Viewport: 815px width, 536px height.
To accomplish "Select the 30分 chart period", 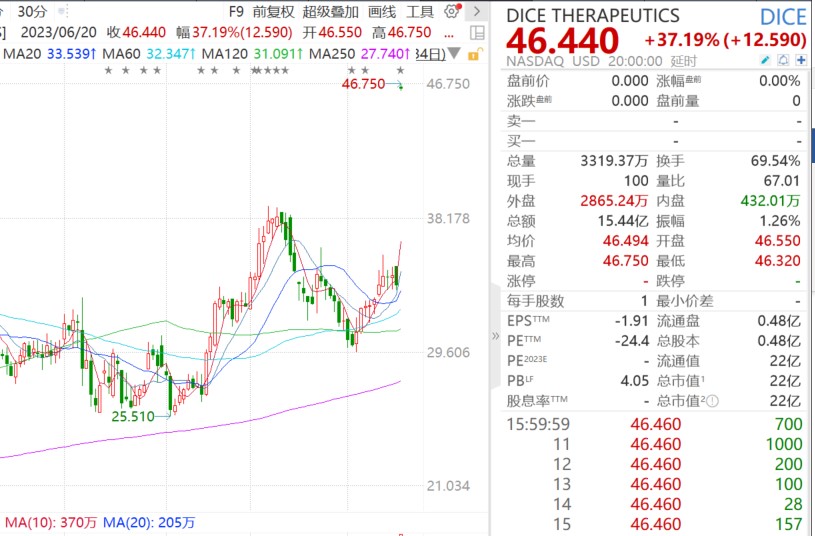I will [x=32, y=11].
